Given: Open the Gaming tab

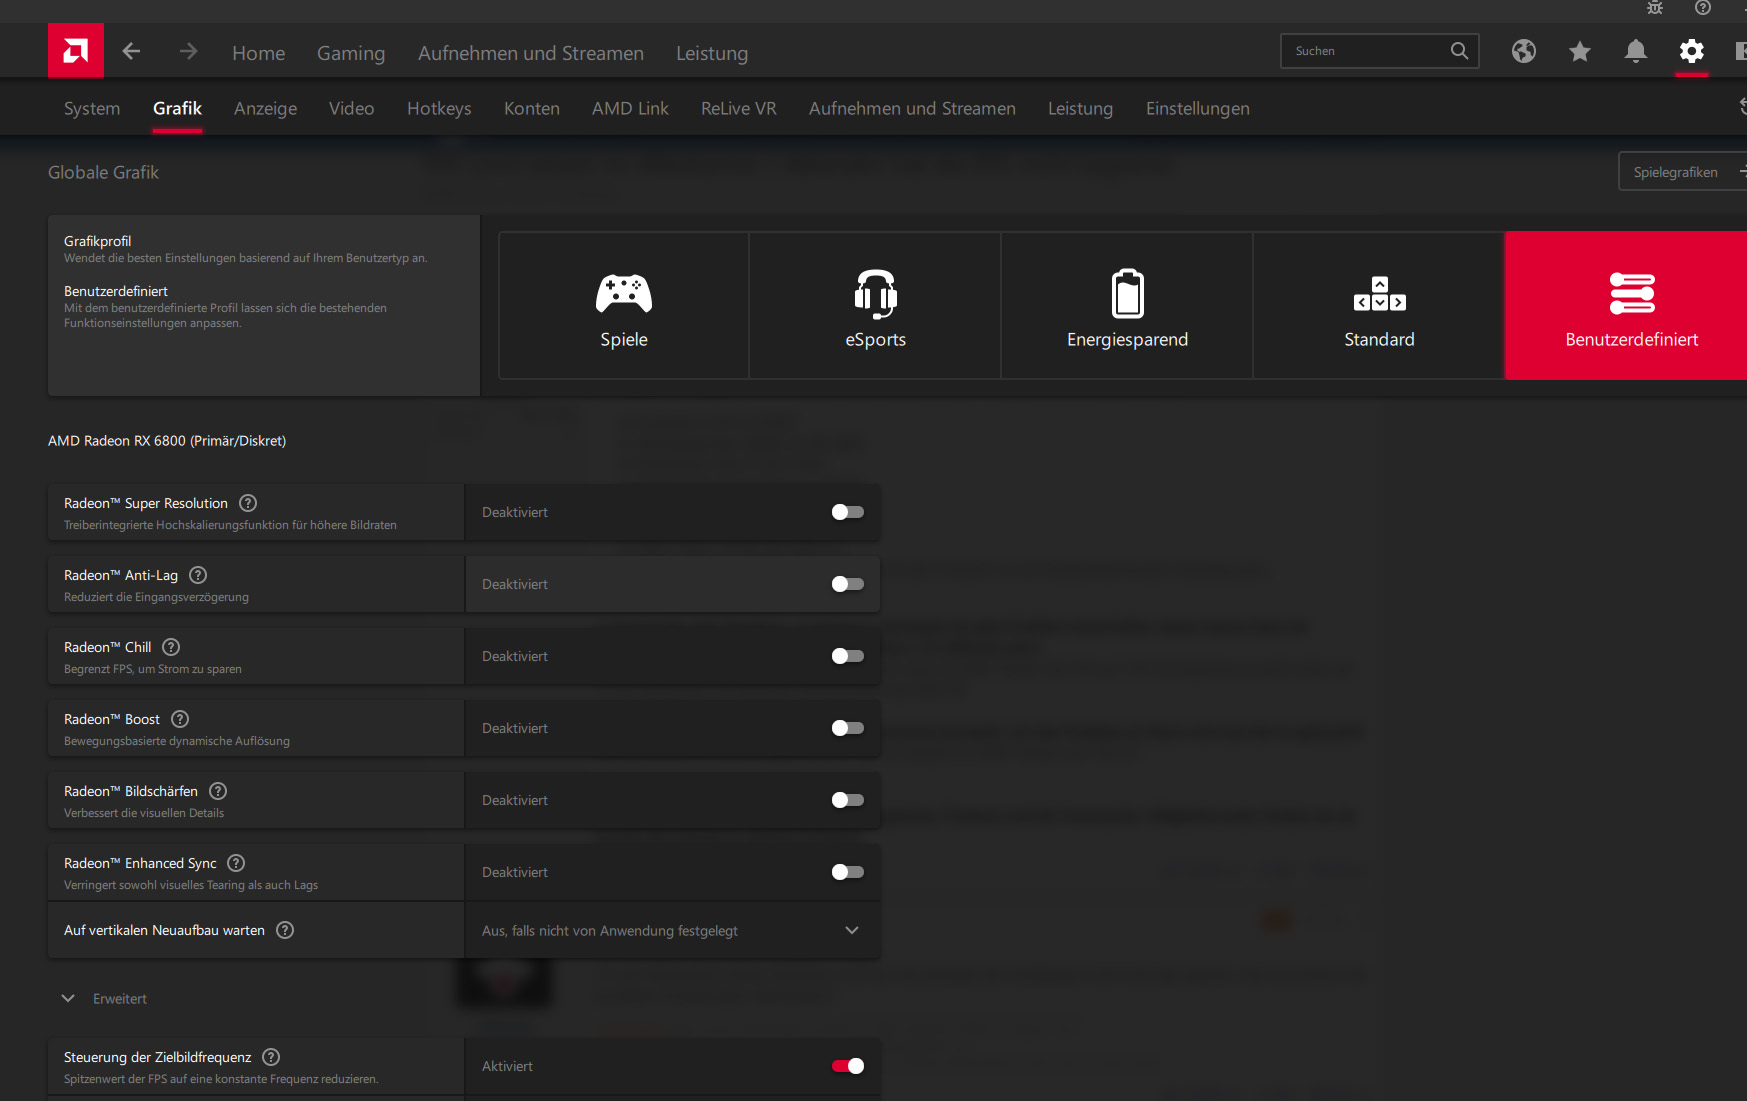Looking at the screenshot, I should [x=351, y=53].
